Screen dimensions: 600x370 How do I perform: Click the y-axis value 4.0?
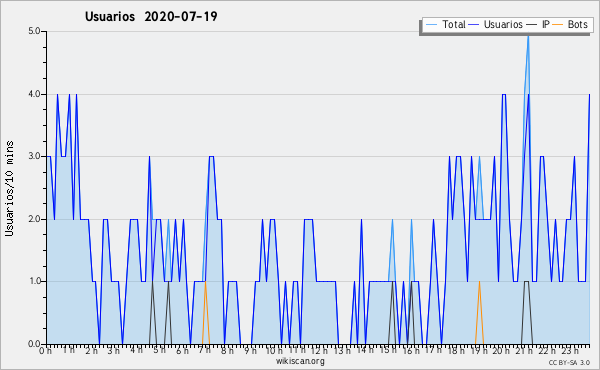(x=34, y=94)
